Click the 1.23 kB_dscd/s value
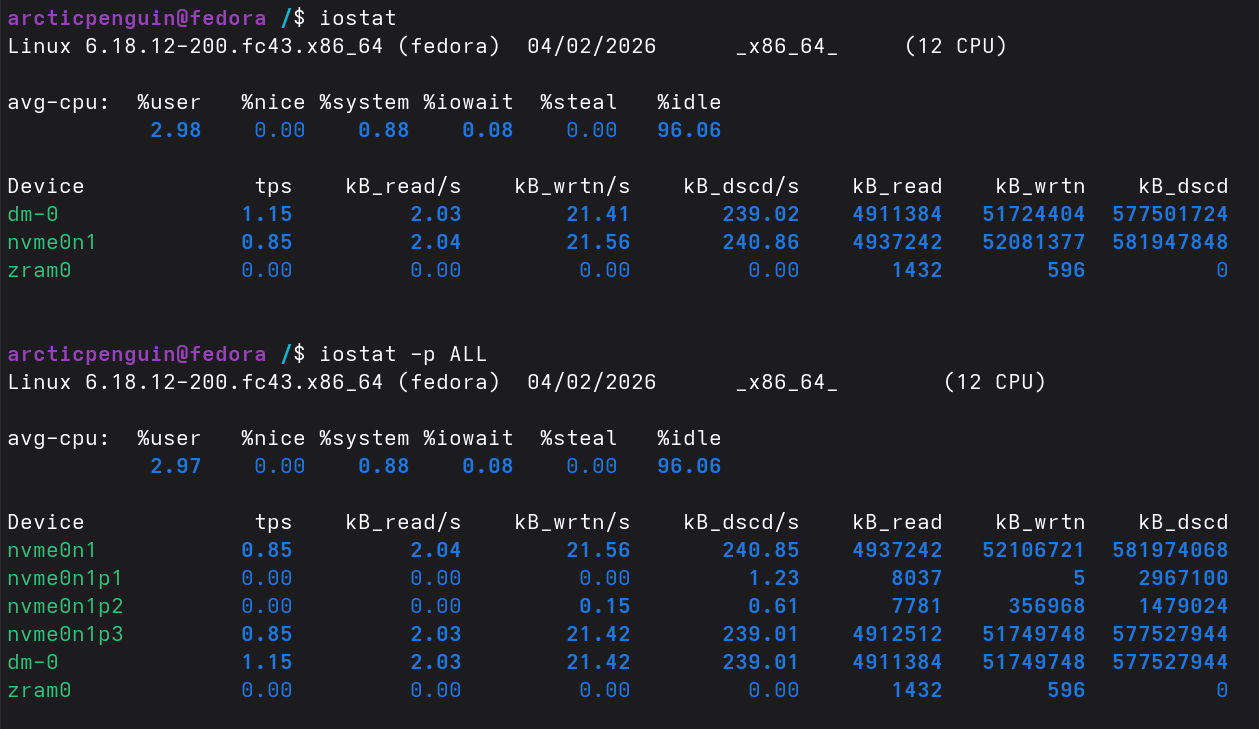The image size is (1259, 729). [774, 578]
